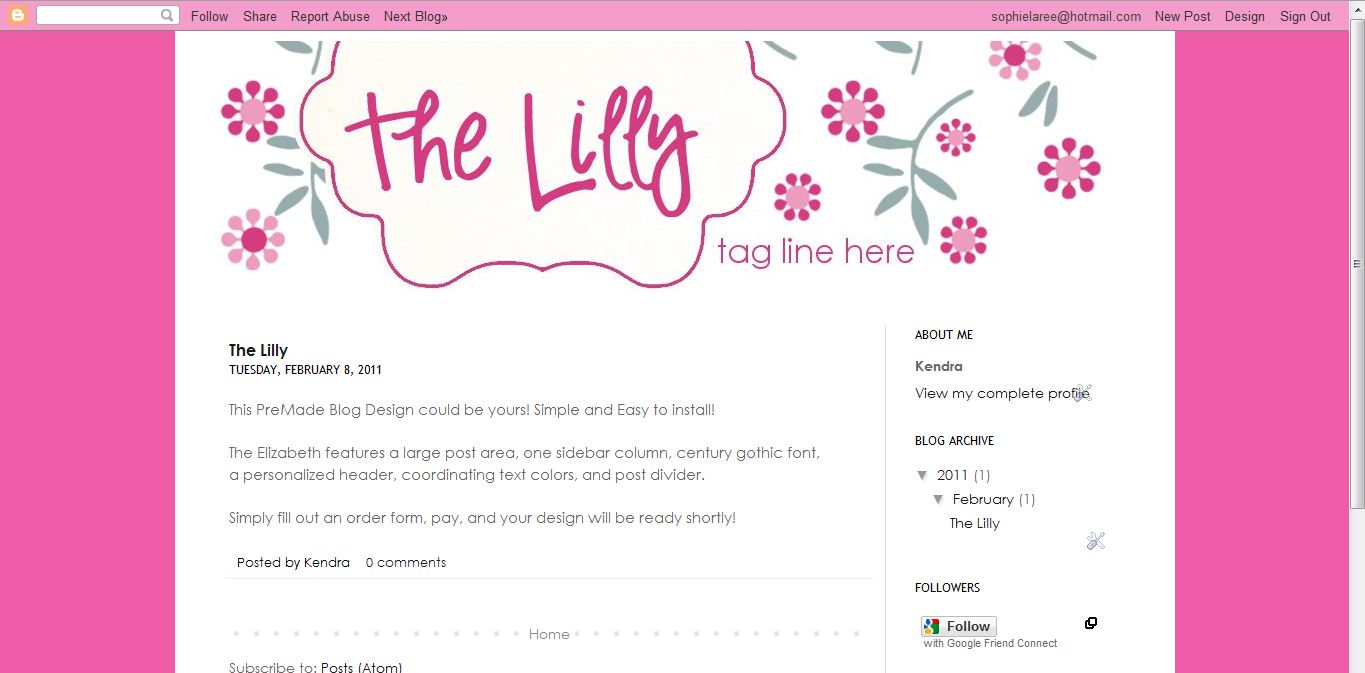Click the wrench edit icon beside profile link

pyautogui.click(x=1082, y=393)
